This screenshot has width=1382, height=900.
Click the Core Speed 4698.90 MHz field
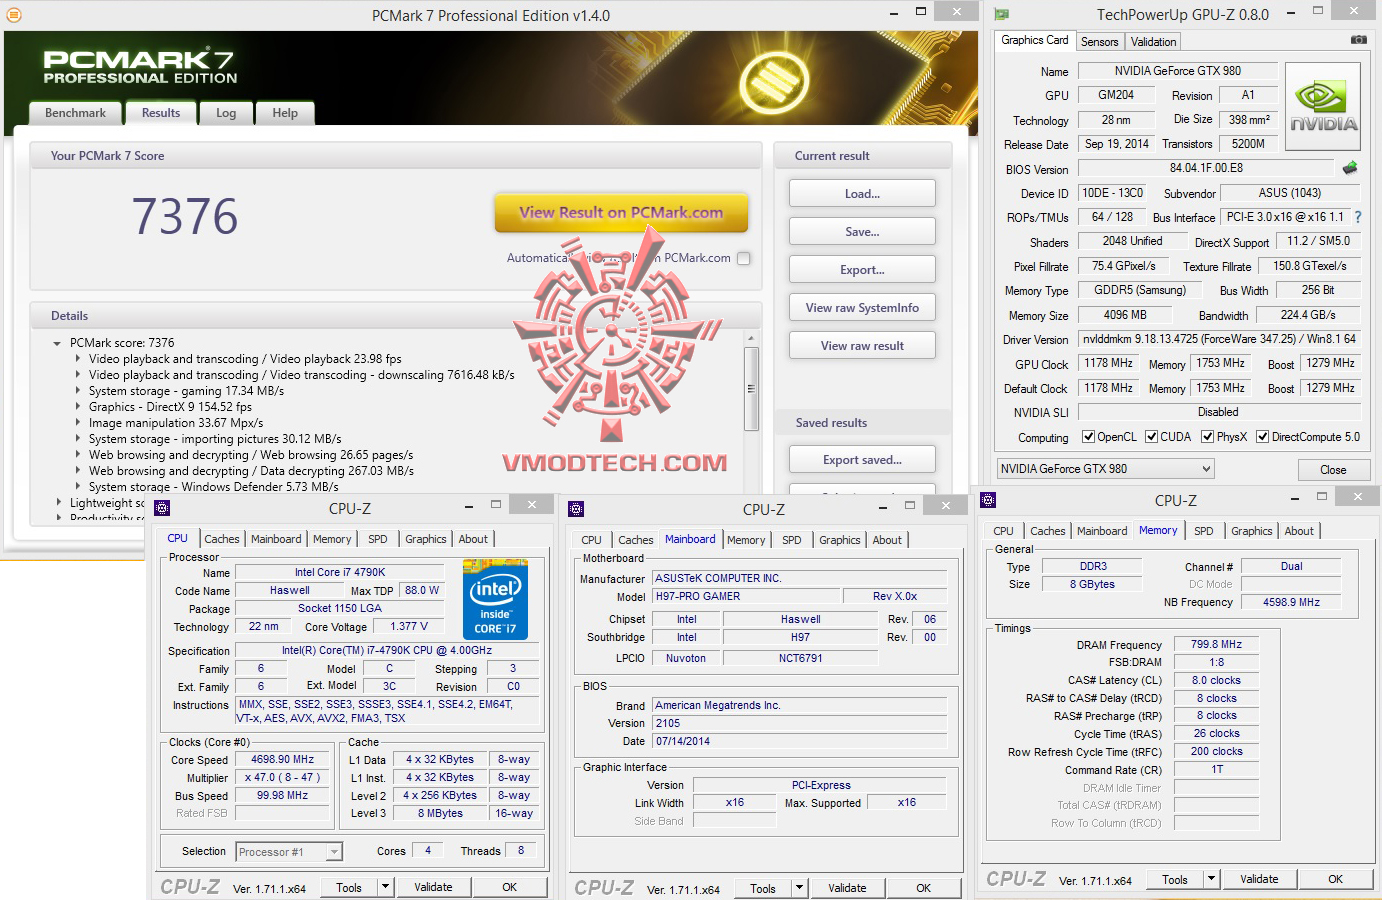click(282, 759)
